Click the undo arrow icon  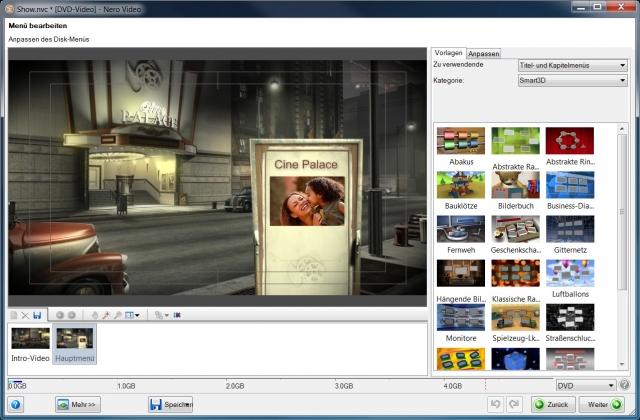click(494, 404)
